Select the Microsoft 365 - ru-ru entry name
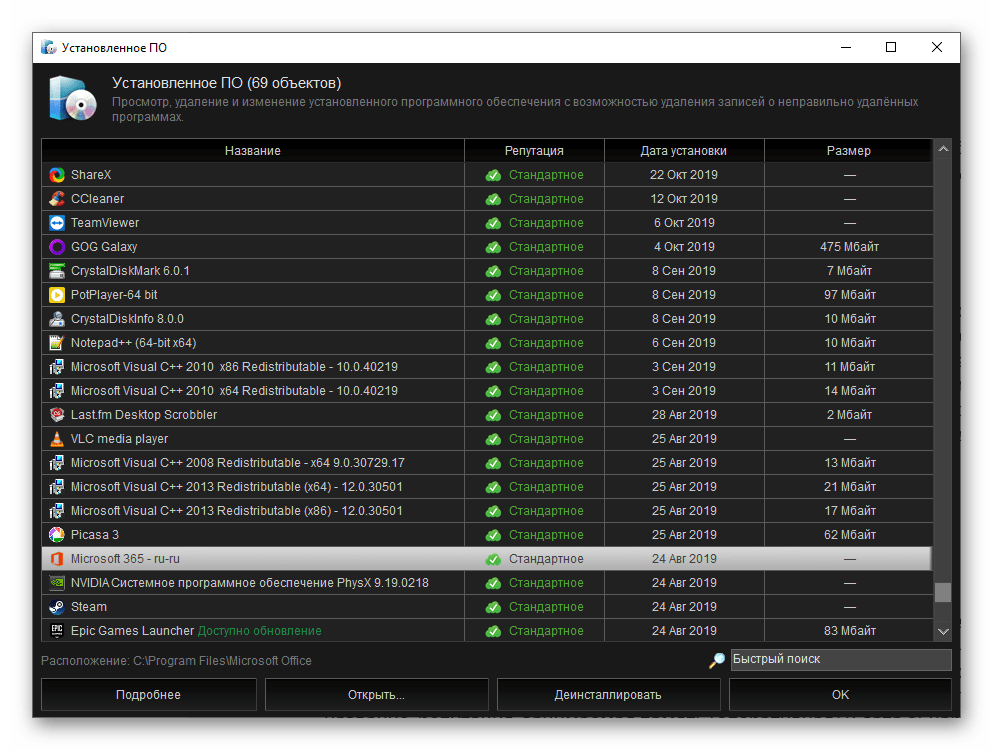Viewport: 993px width, 750px height. (x=125, y=559)
